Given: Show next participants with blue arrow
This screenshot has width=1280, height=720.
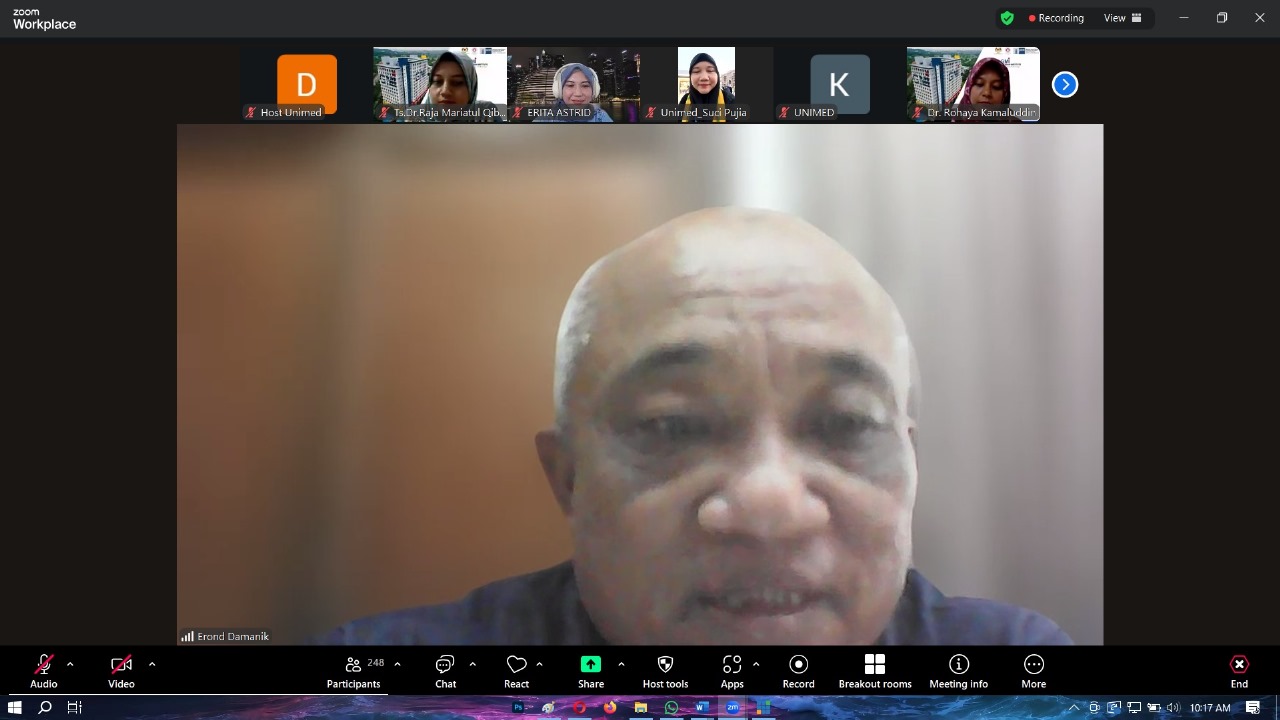Looking at the screenshot, I should (x=1065, y=85).
